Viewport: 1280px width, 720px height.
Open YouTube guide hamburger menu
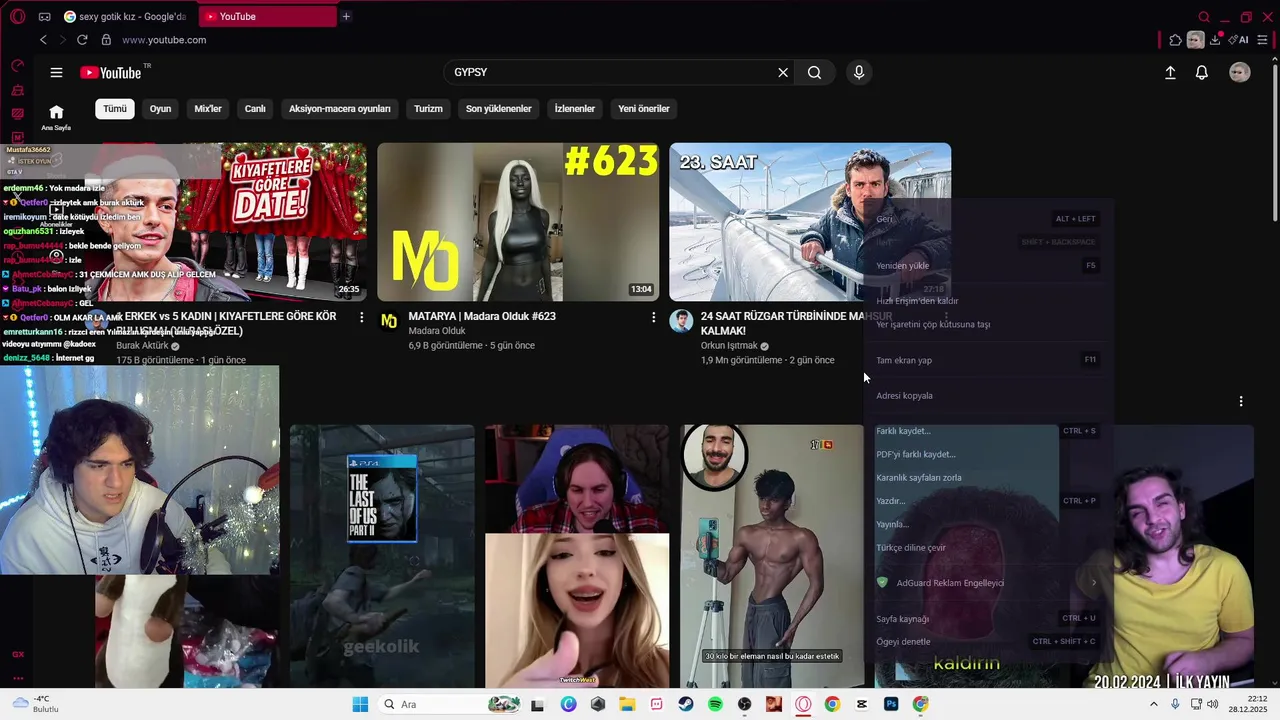pyautogui.click(x=56, y=72)
